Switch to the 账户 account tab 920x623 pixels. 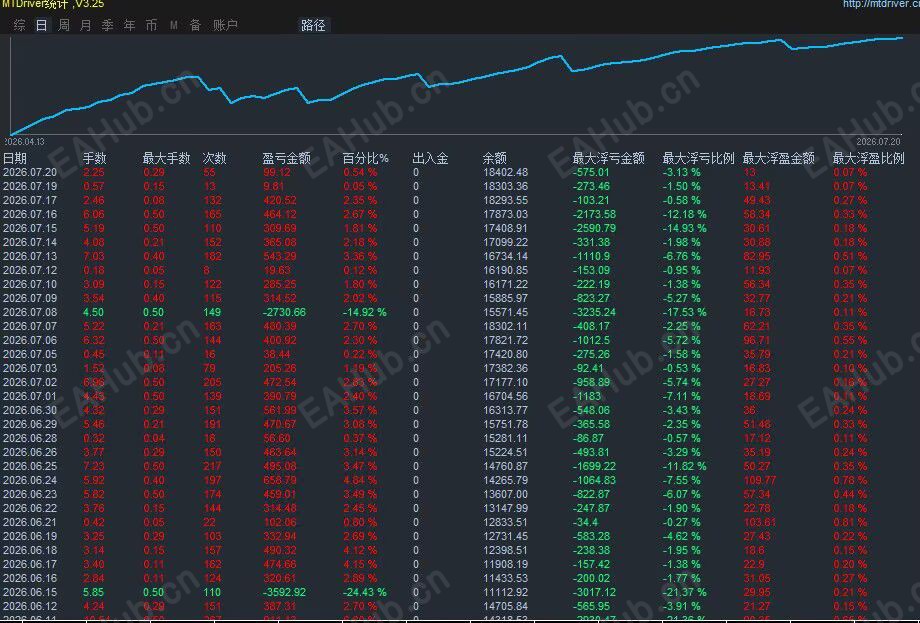pos(225,25)
